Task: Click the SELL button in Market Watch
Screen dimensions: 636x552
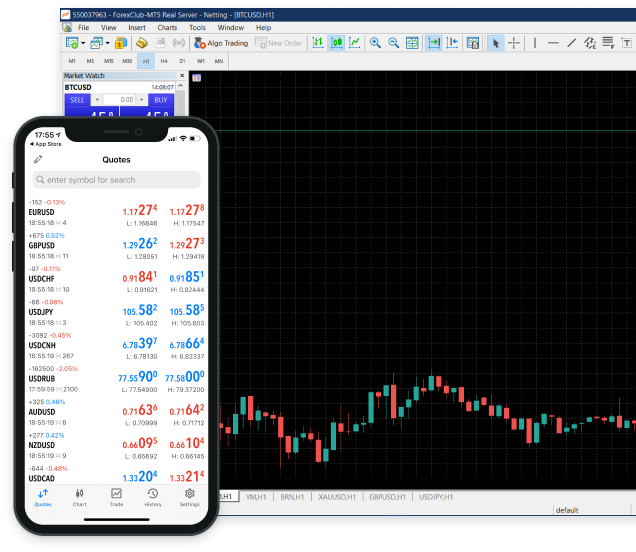Action: 77,100
